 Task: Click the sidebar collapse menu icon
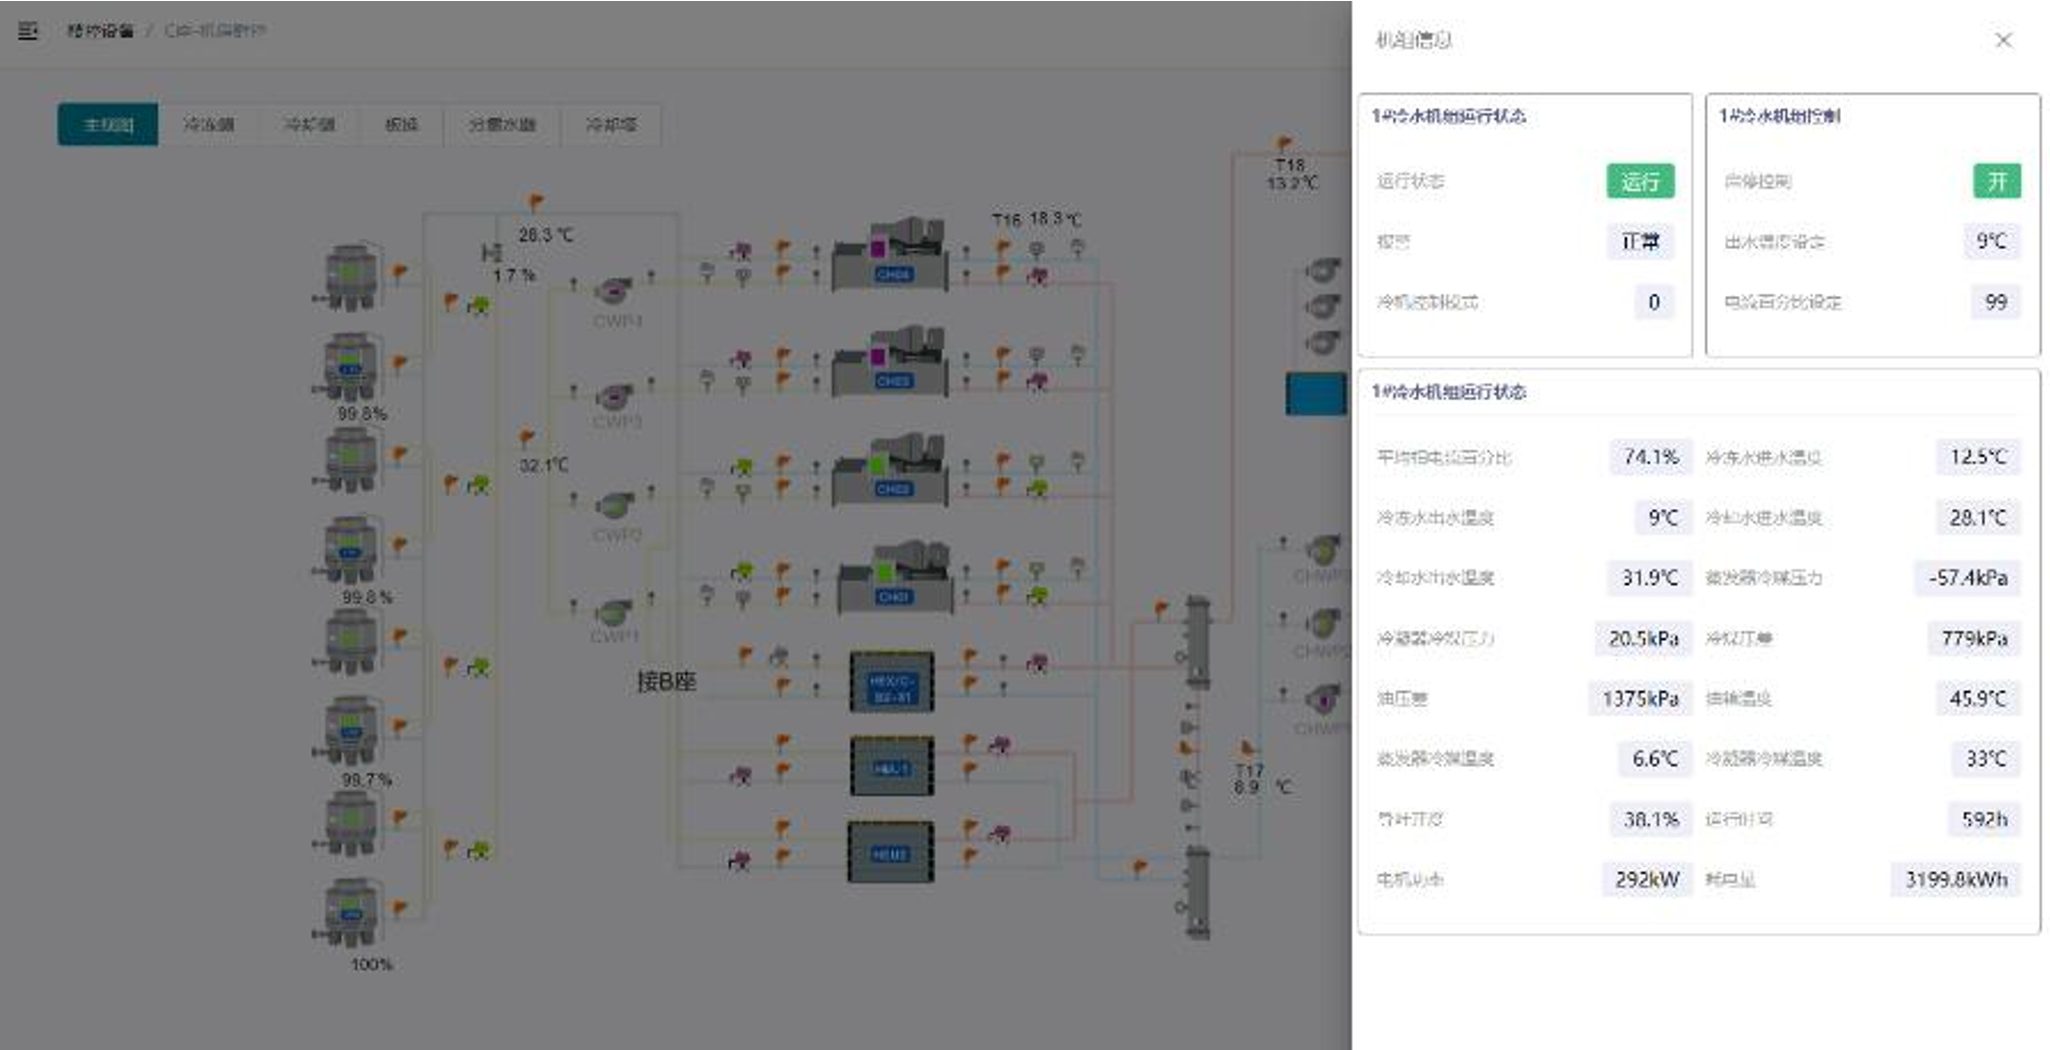28,31
